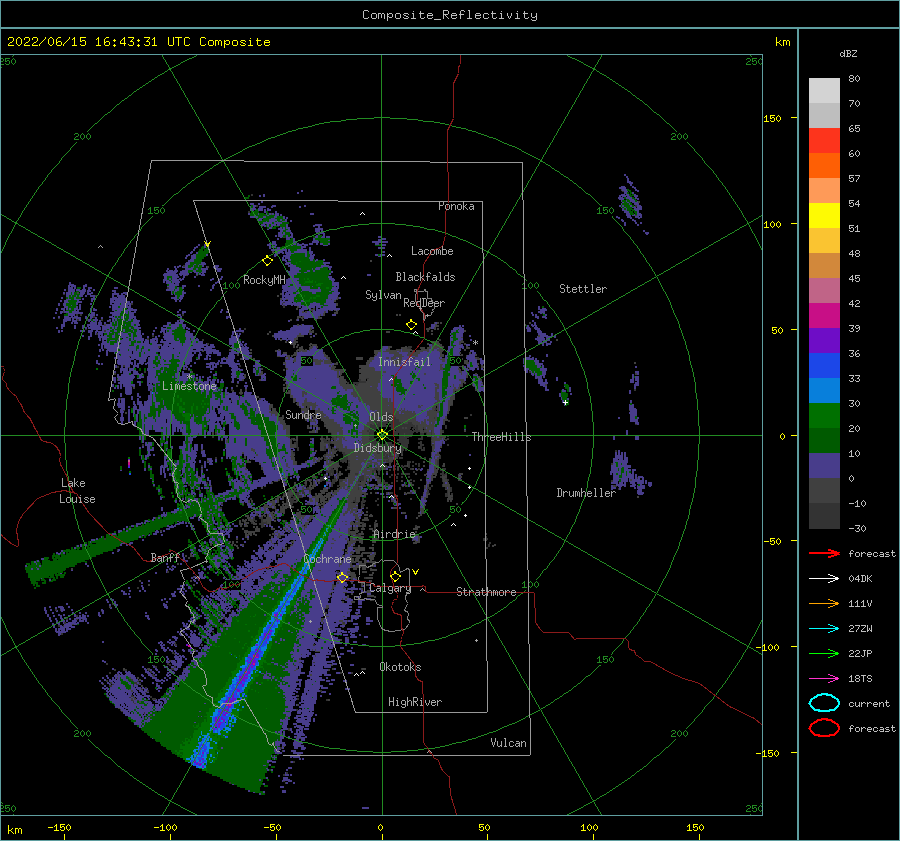This screenshot has width=900, height=841.
Task: Pick the red 65-60 dBZ swatch
Action: click(x=824, y=141)
